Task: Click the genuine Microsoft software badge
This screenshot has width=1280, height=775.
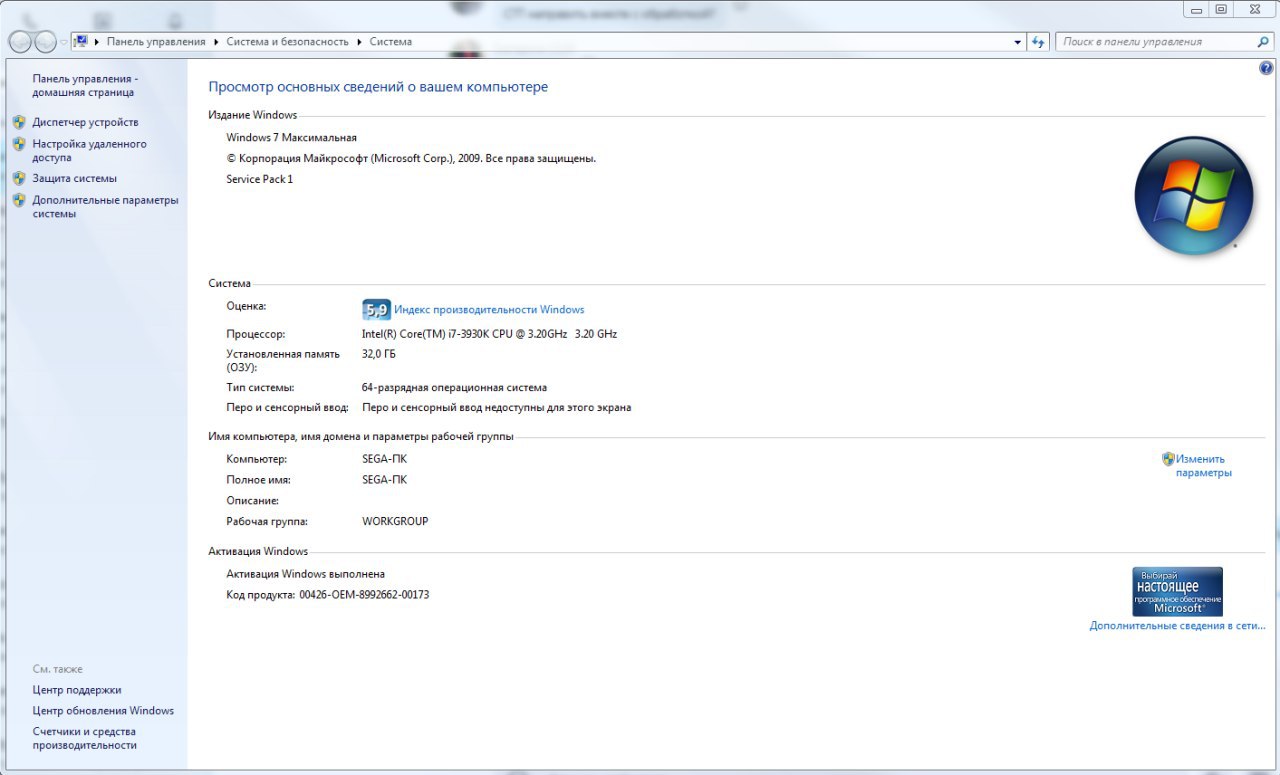Action: (x=1177, y=591)
